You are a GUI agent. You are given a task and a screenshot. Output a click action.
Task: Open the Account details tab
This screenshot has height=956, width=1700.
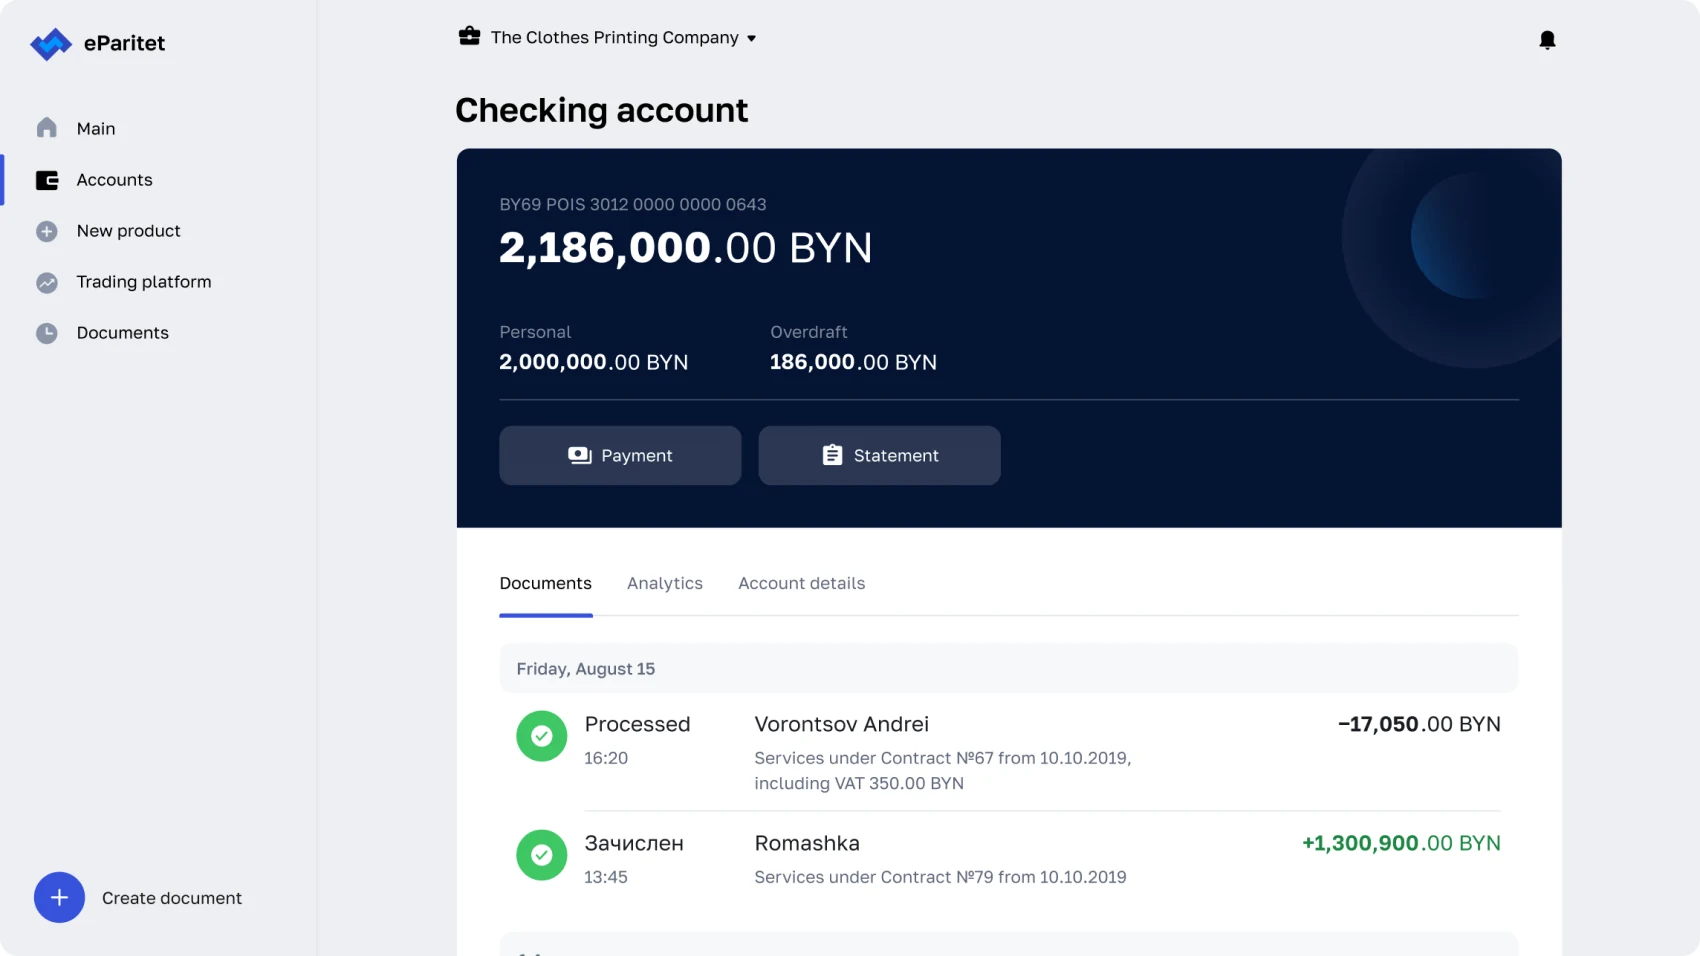[x=802, y=583]
